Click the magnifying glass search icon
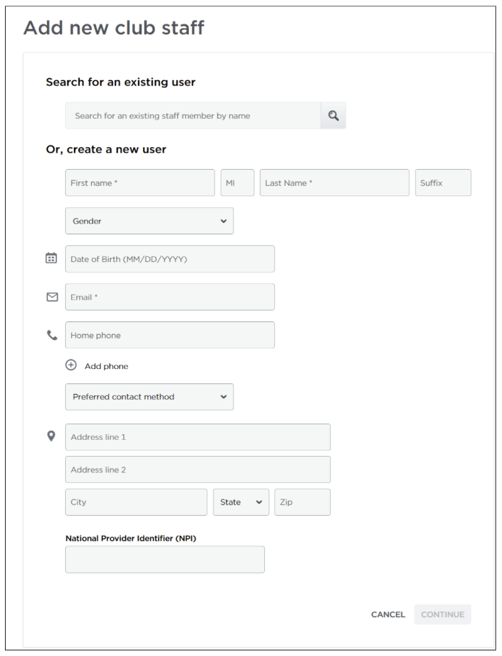Viewport: 502px width, 656px height. click(333, 115)
